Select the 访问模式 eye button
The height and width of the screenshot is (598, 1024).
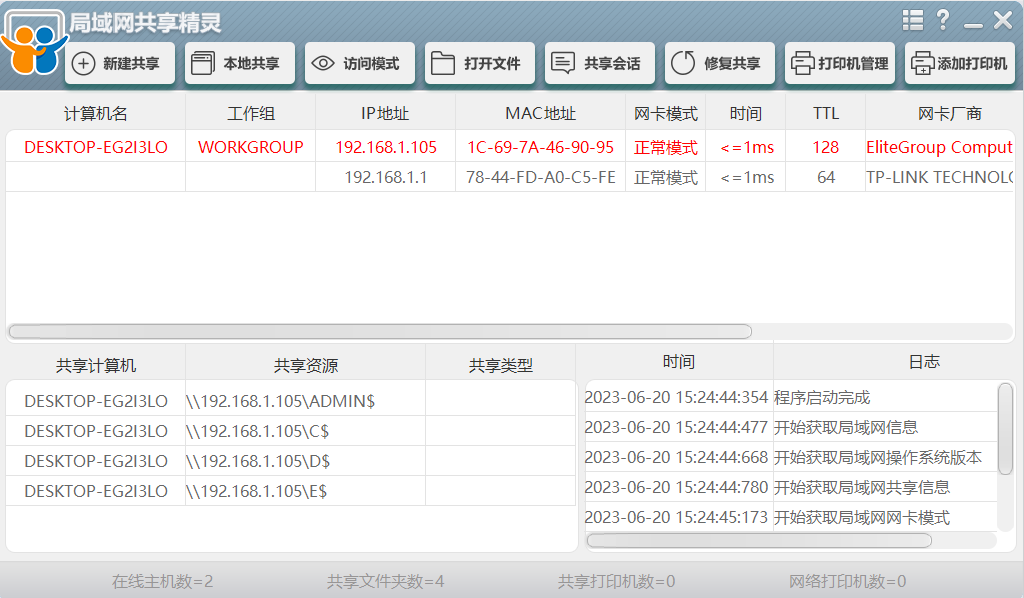click(x=360, y=63)
